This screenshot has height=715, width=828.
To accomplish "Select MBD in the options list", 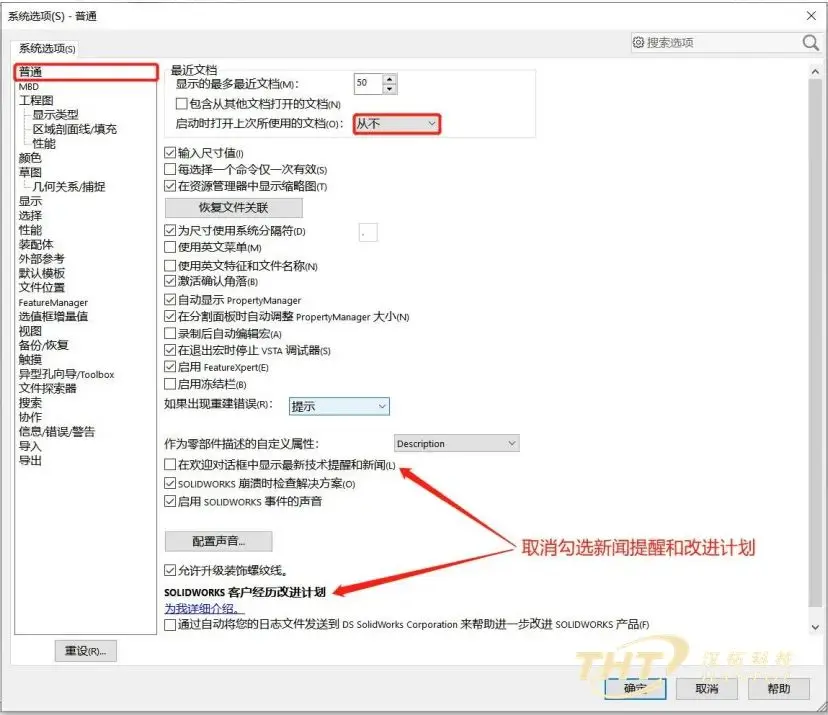I will (29, 87).
